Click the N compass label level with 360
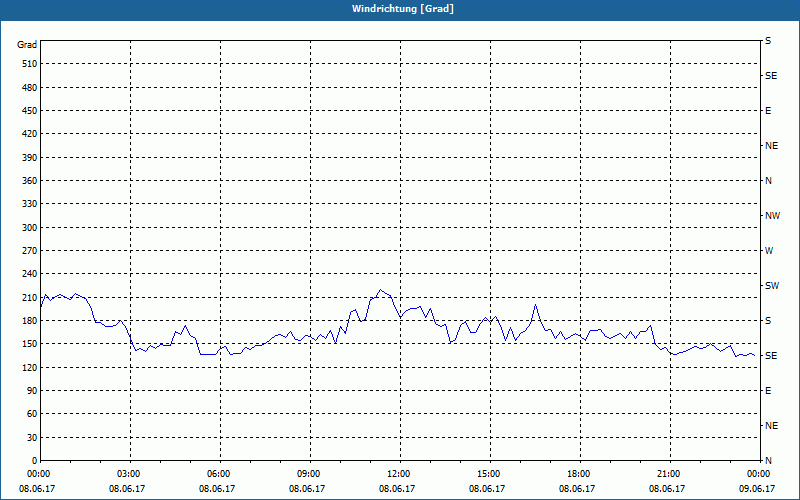The width and height of the screenshot is (800, 500). click(x=768, y=181)
